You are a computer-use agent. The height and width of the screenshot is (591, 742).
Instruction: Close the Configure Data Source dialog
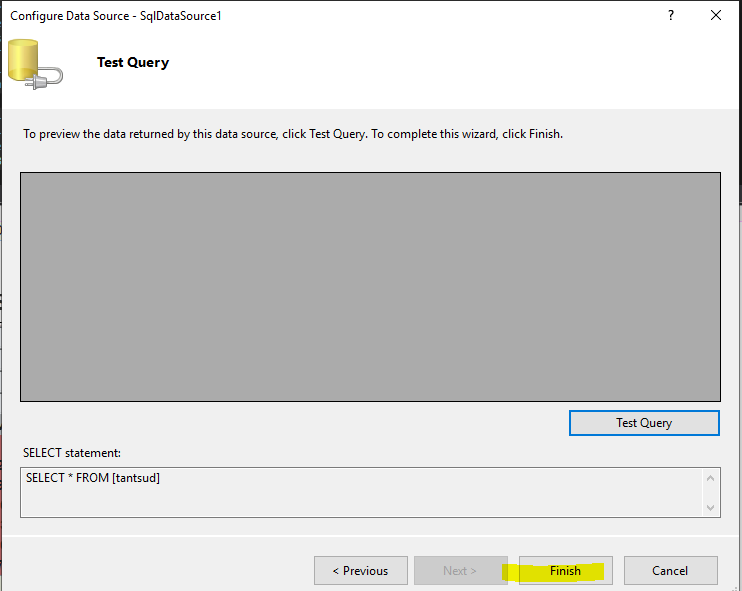[715, 16]
